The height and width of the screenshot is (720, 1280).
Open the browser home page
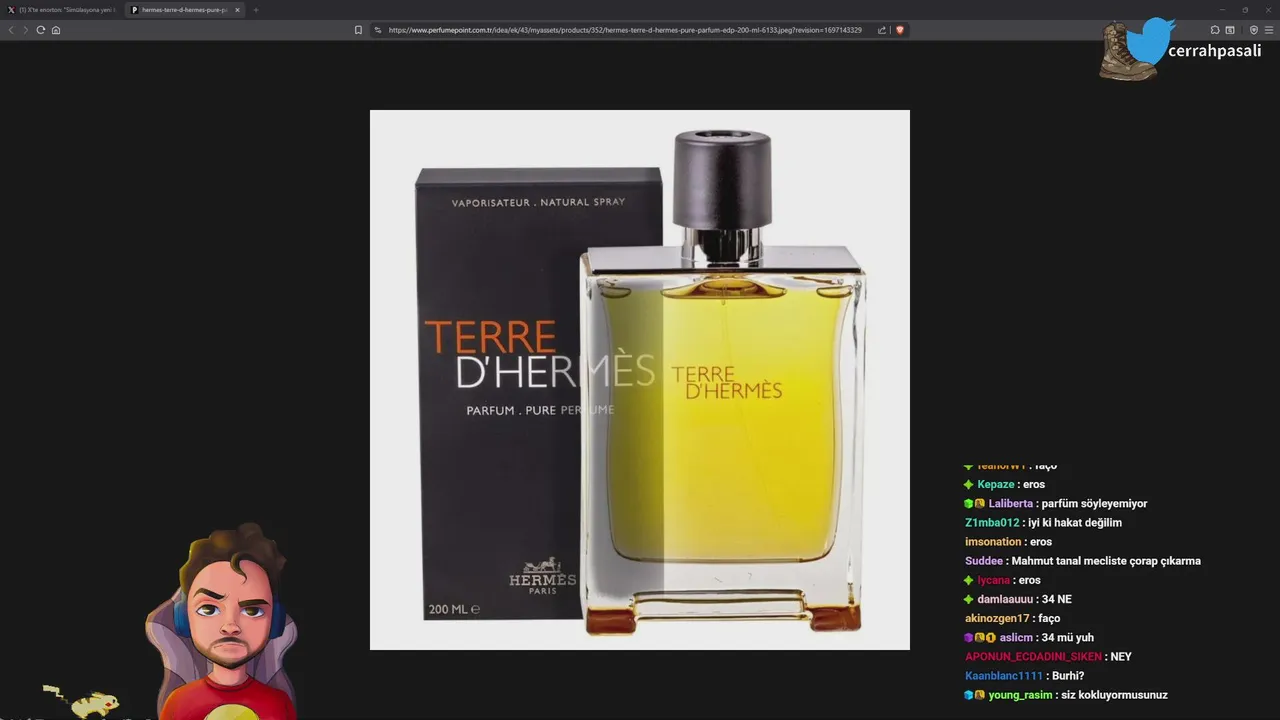(56, 30)
